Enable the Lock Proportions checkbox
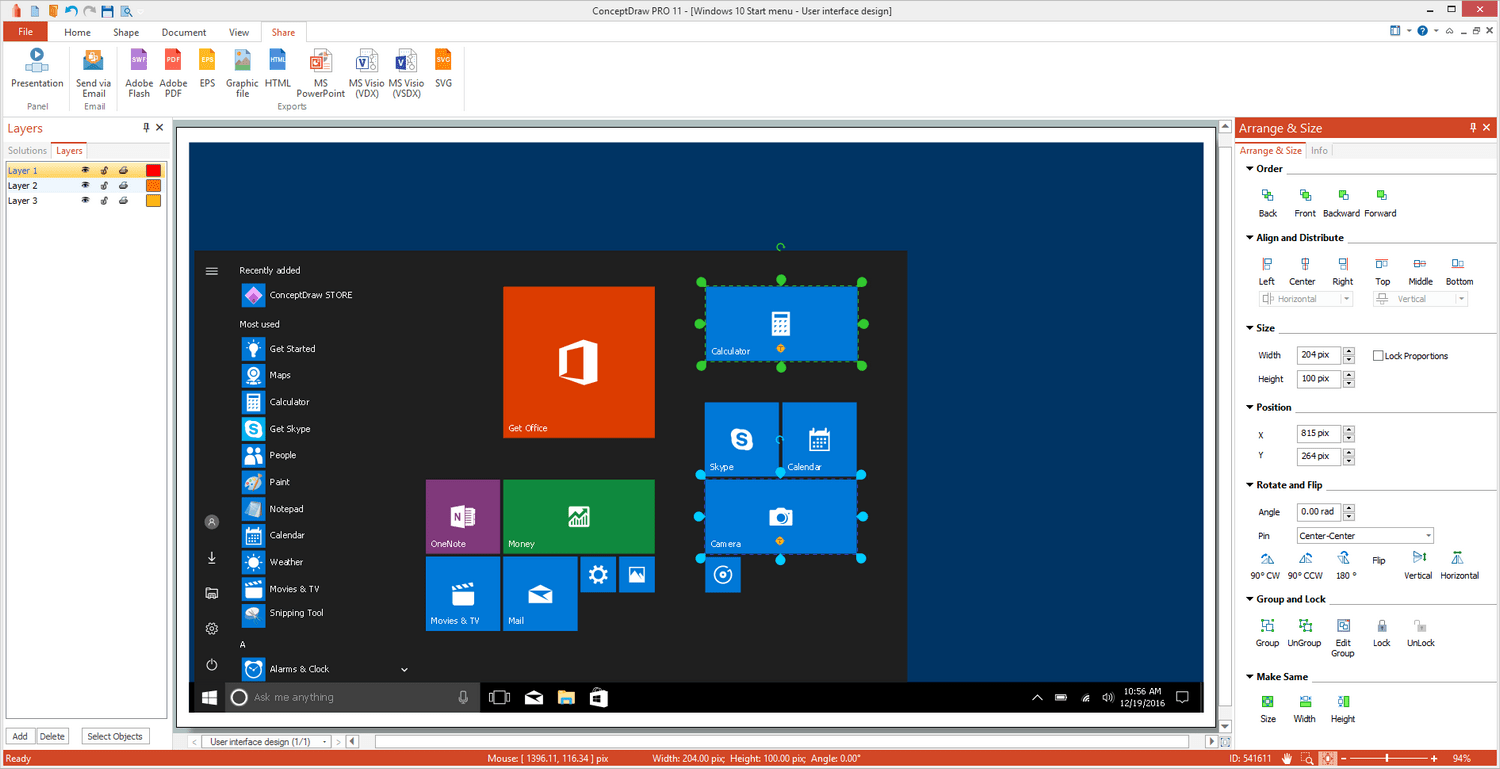 coord(1379,355)
